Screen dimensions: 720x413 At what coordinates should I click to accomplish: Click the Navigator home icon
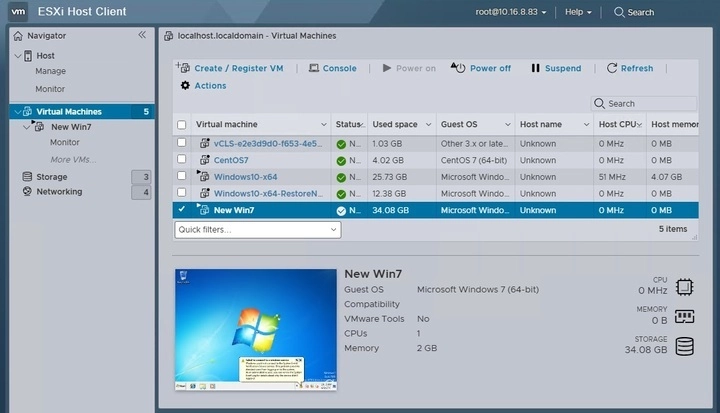pyautogui.click(x=18, y=36)
